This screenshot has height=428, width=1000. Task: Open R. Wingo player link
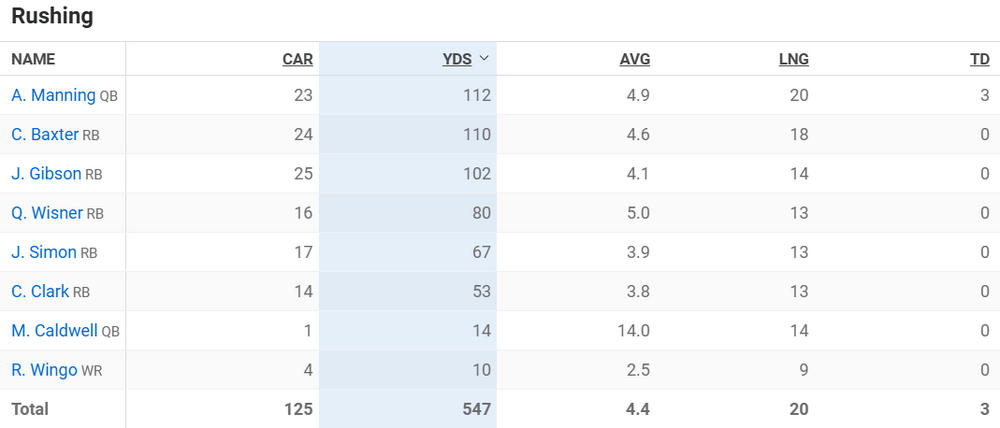pyautogui.click(x=44, y=370)
